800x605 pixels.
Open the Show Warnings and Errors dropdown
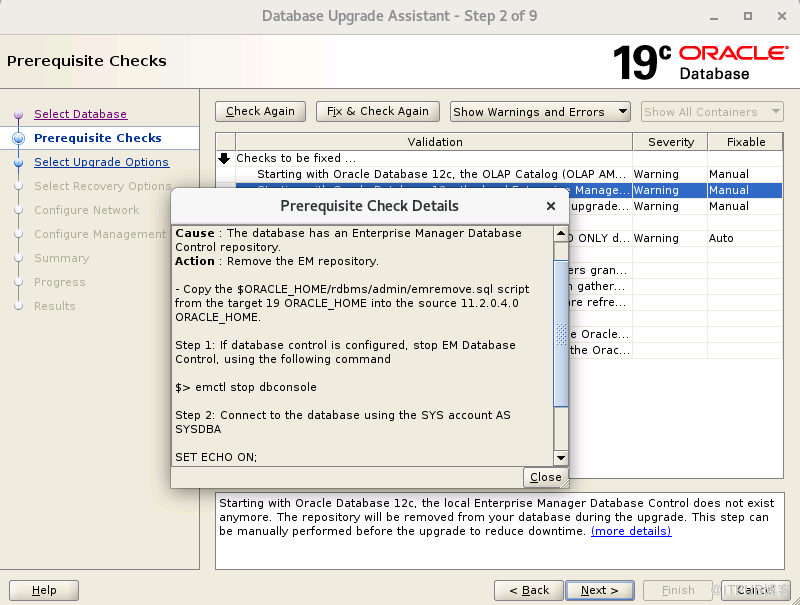540,112
